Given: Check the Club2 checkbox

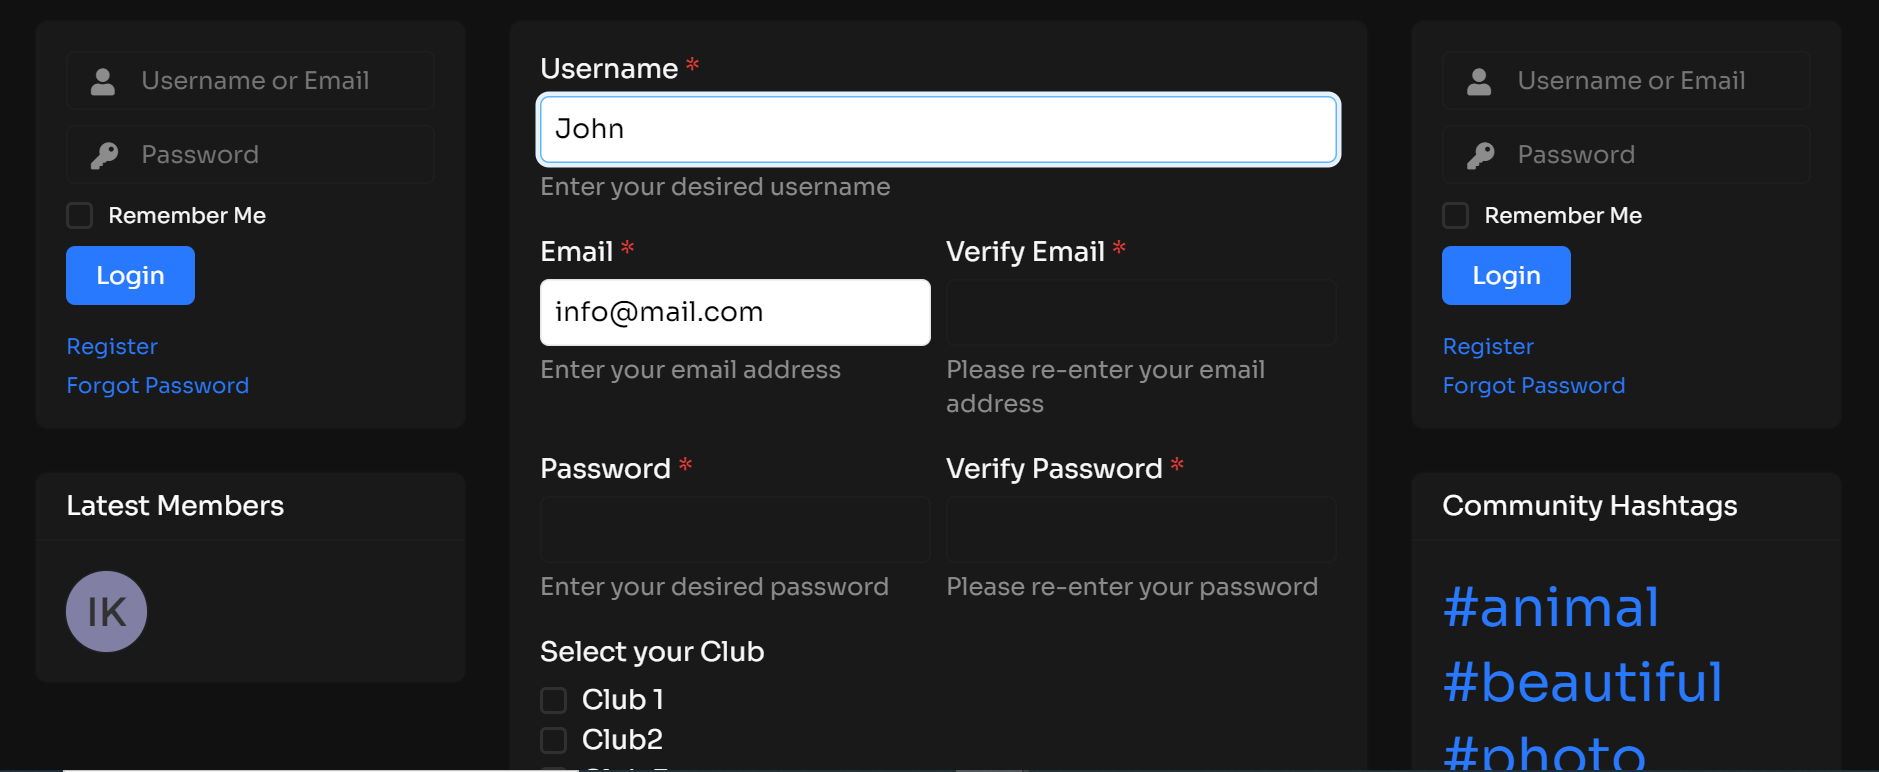Looking at the screenshot, I should (553, 740).
